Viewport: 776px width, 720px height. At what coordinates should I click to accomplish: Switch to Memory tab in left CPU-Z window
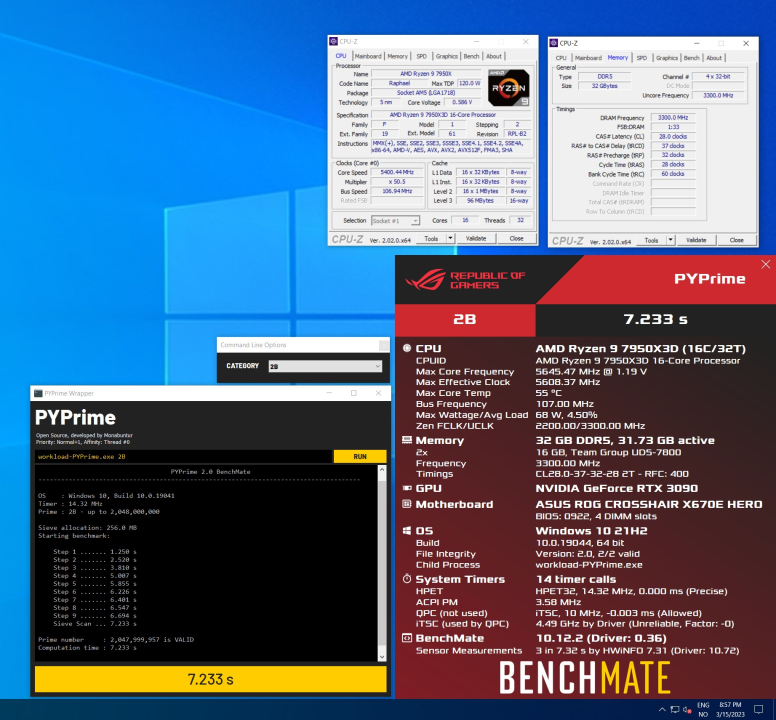(x=397, y=56)
